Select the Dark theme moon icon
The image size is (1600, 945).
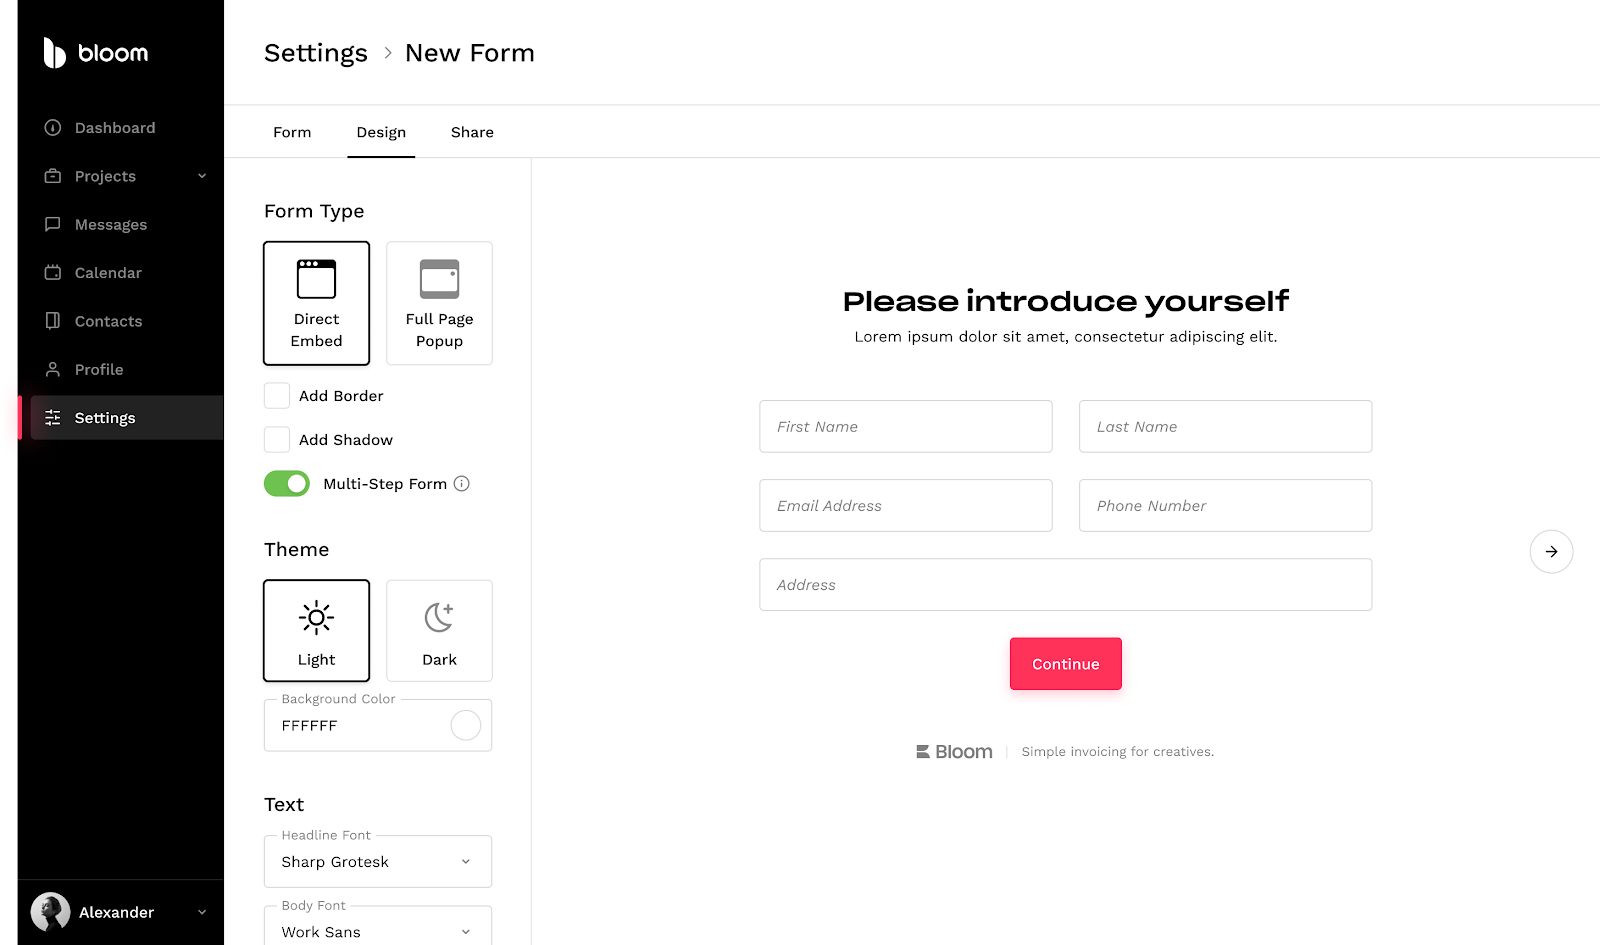coord(439,618)
